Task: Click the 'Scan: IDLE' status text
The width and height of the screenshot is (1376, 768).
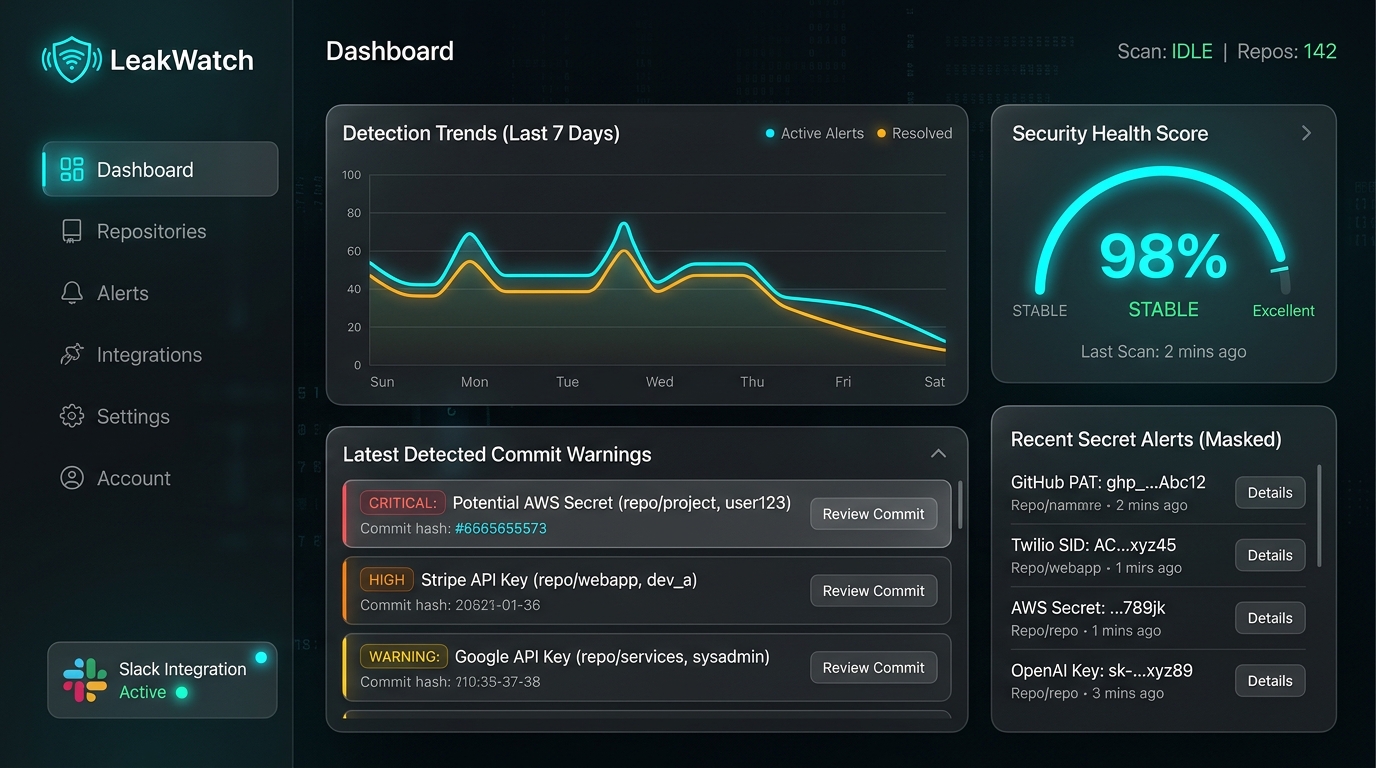Action: pyautogui.click(x=1165, y=51)
